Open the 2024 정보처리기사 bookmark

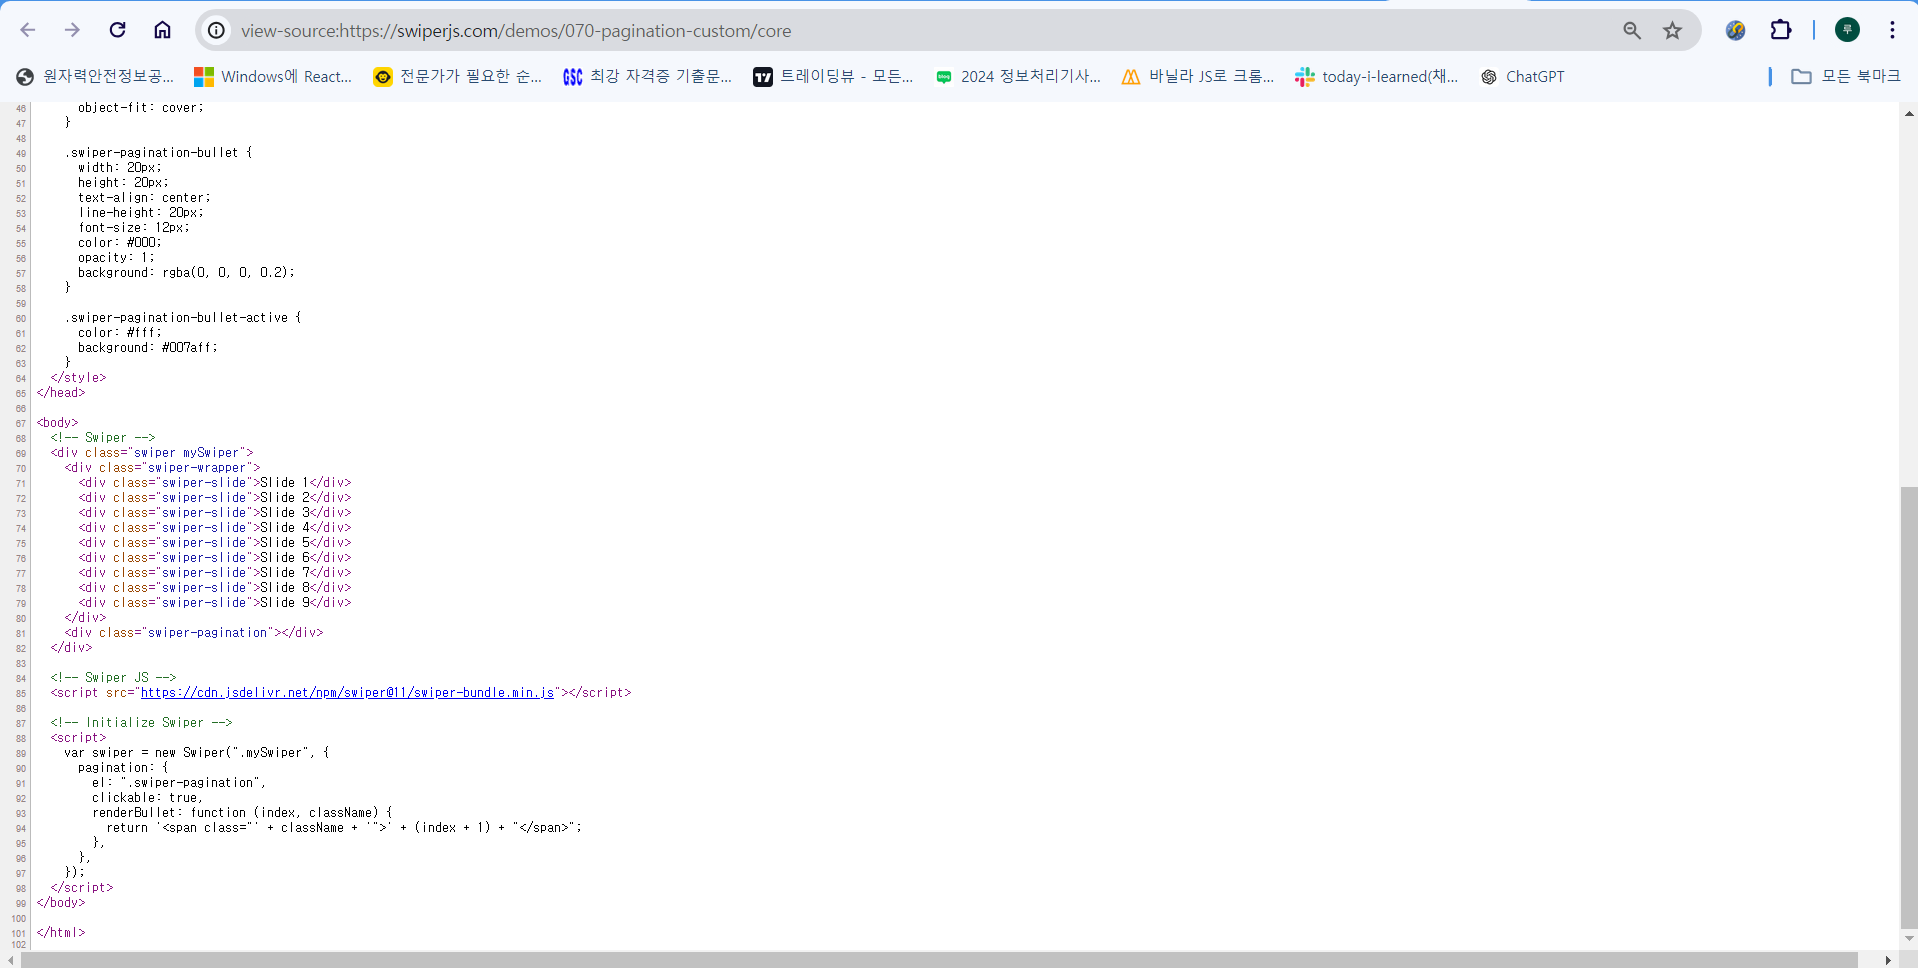[1018, 76]
